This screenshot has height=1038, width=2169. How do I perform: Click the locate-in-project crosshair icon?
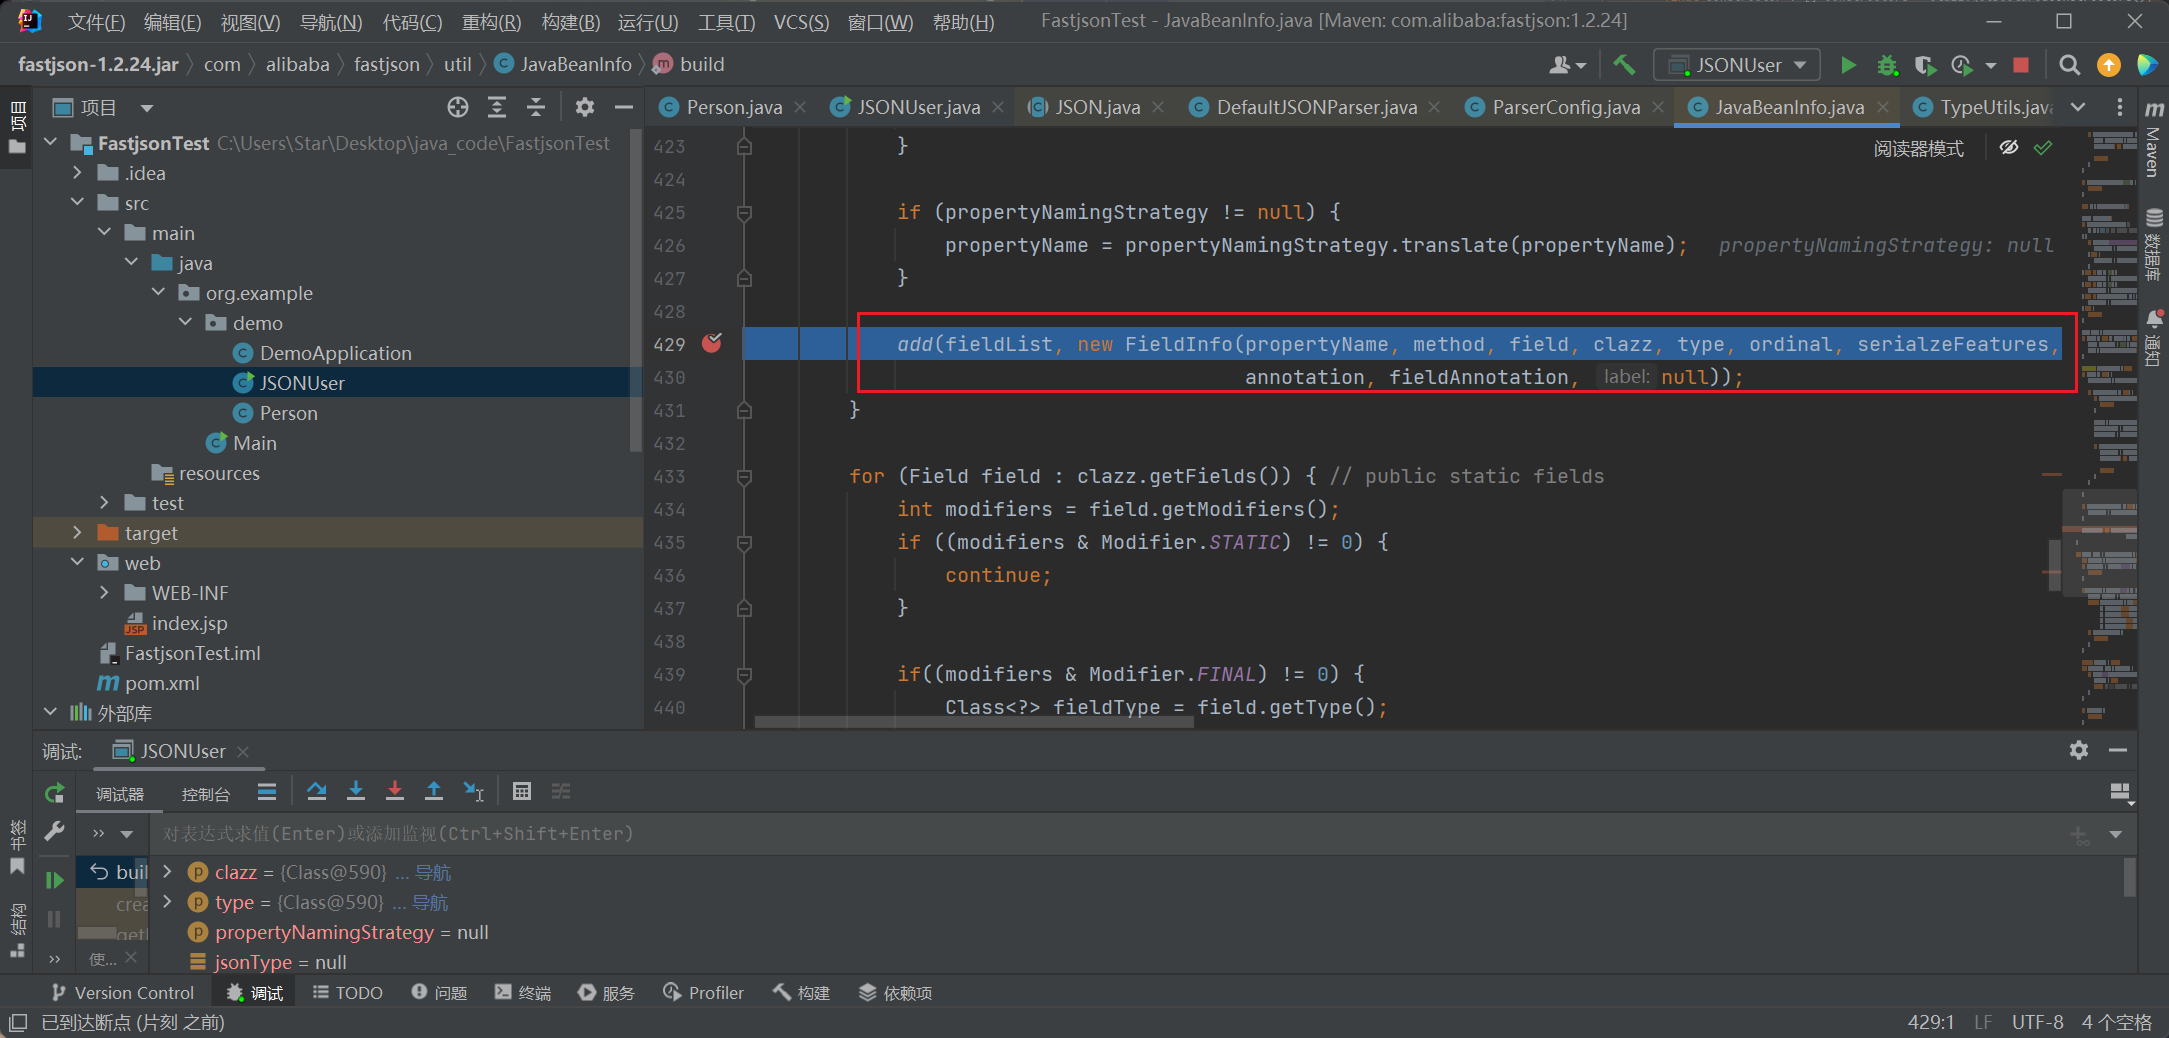tap(458, 107)
